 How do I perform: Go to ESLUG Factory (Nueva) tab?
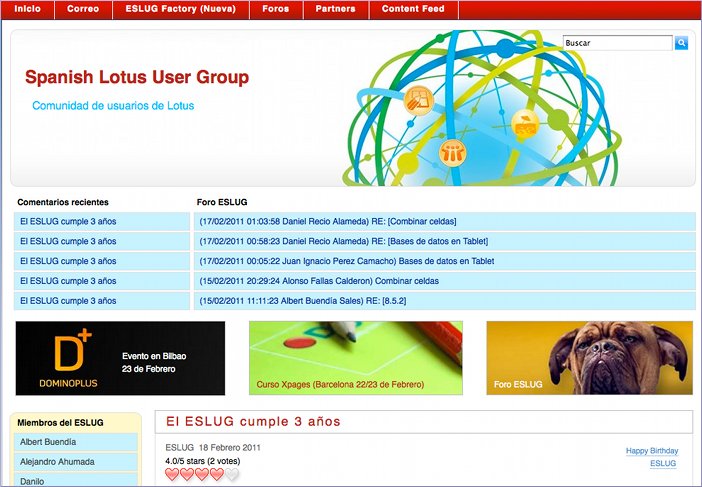click(x=180, y=9)
